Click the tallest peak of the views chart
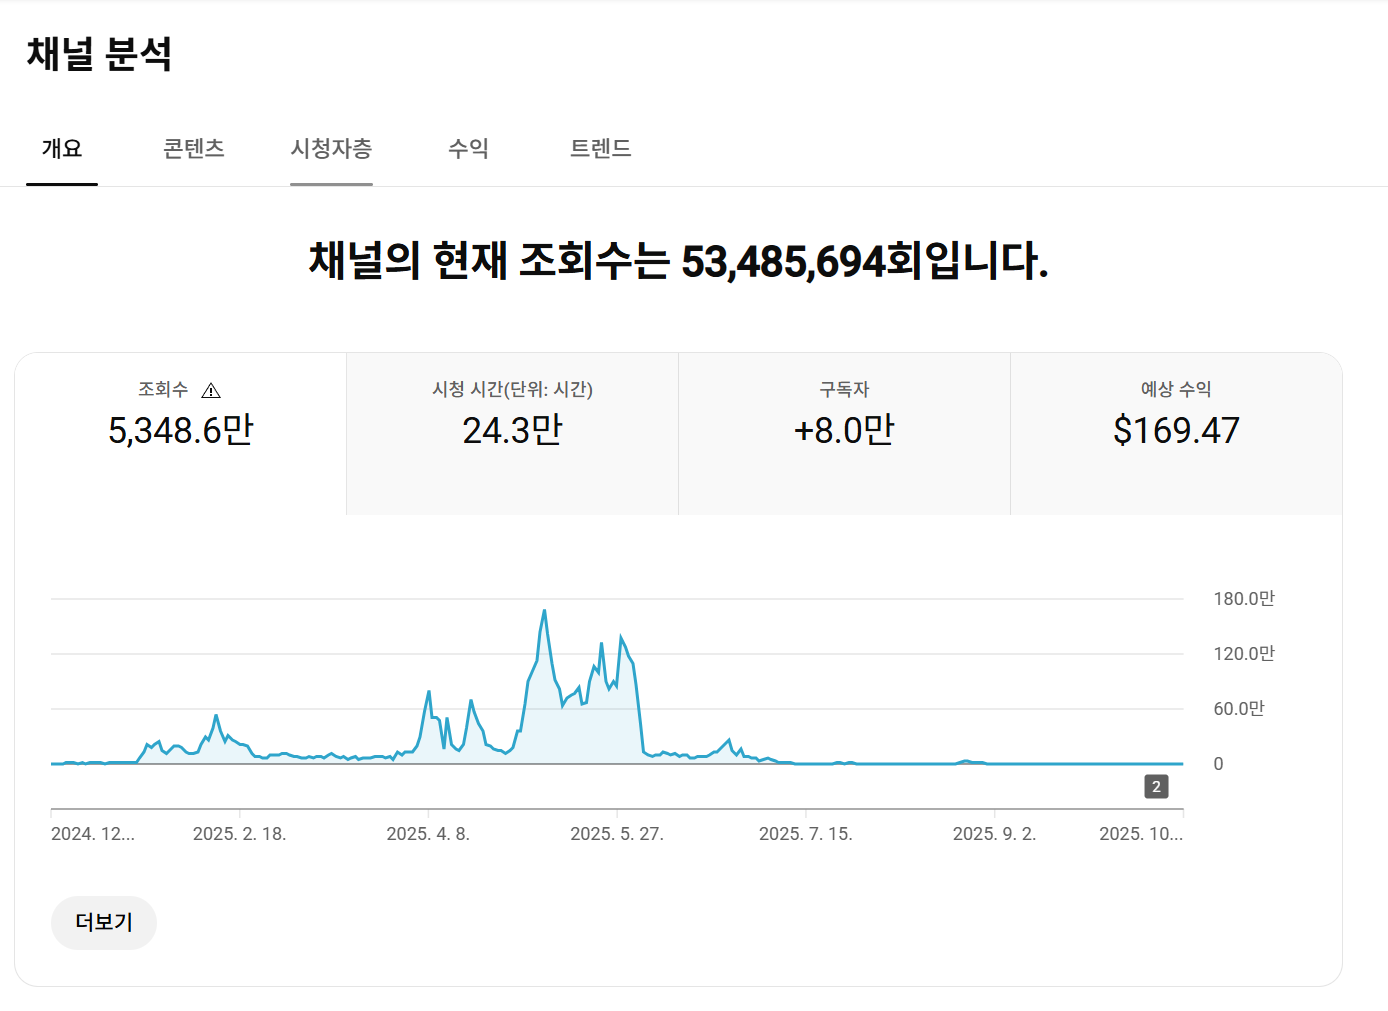The width and height of the screenshot is (1388, 1011). [x=544, y=611]
